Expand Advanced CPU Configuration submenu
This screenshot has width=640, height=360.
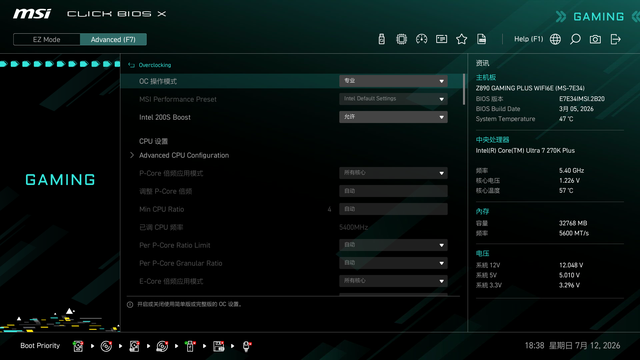(184, 156)
